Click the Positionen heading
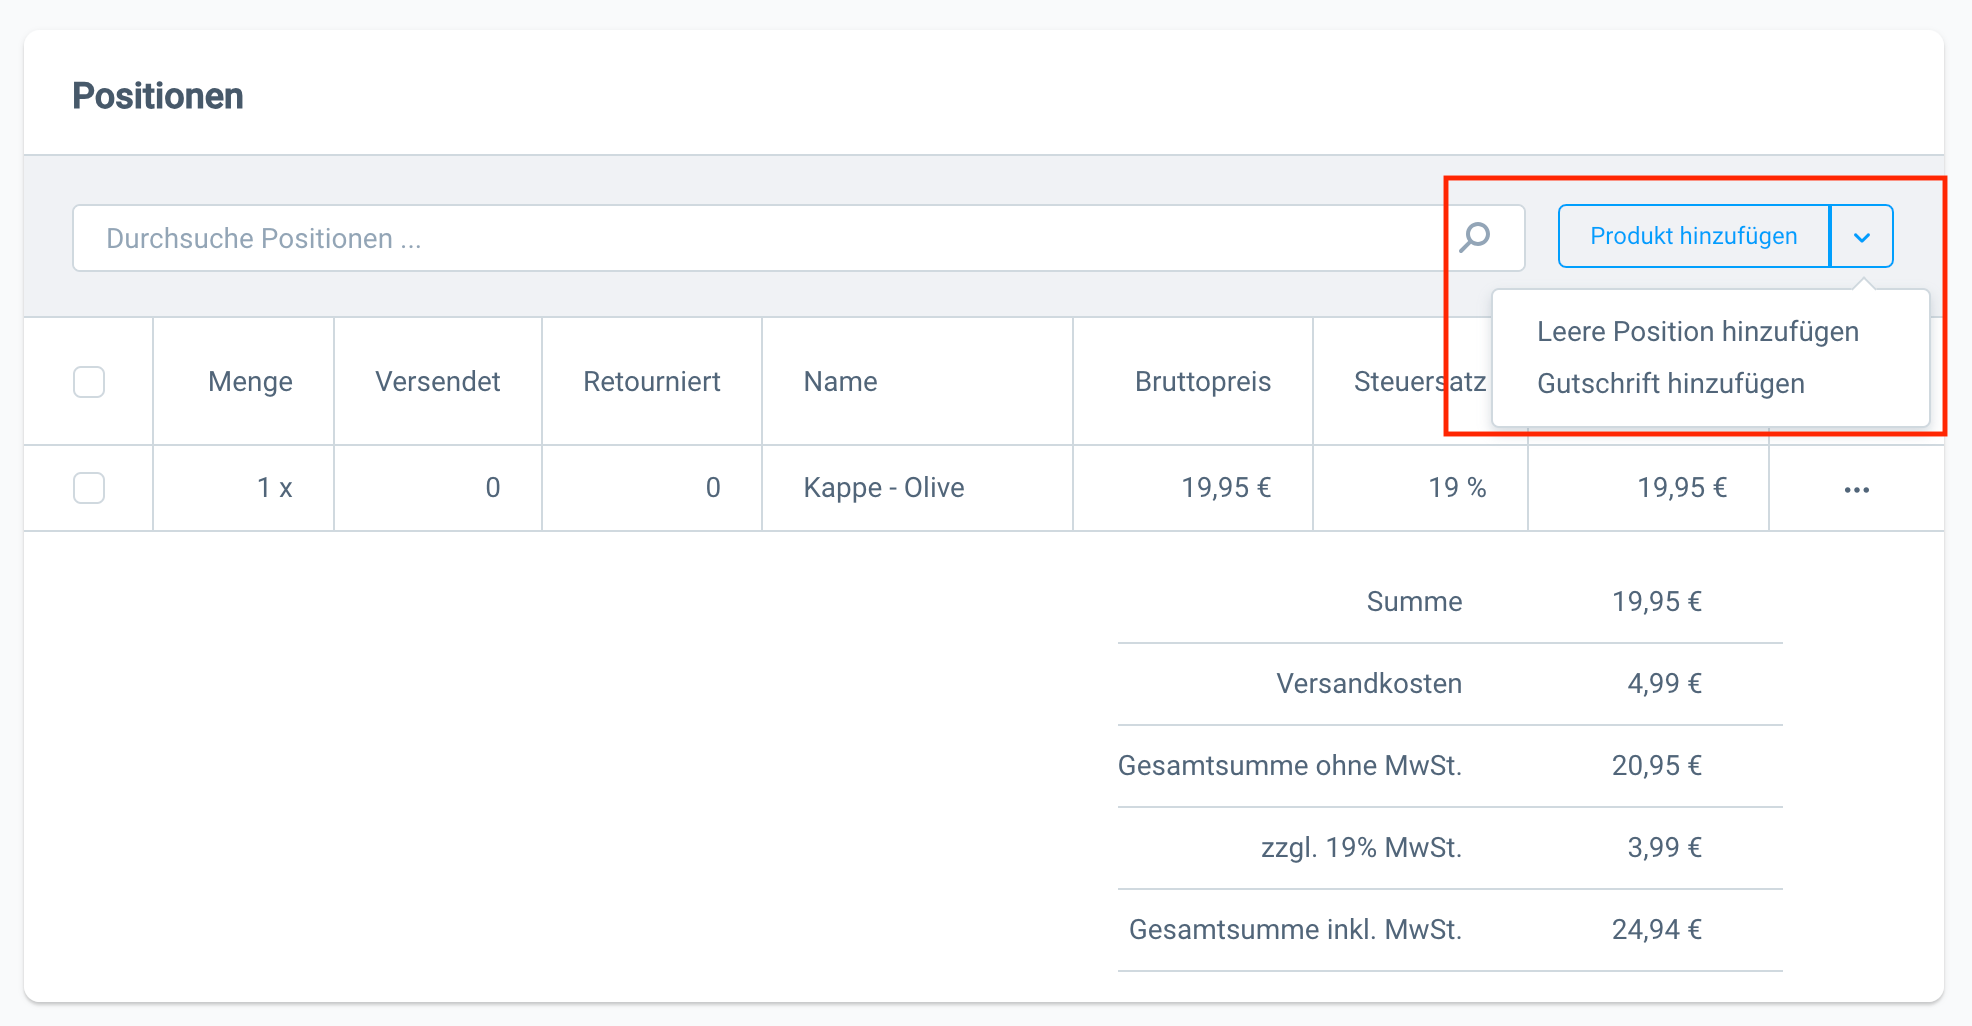This screenshot has width=1972, height=1026. [158, 95]
